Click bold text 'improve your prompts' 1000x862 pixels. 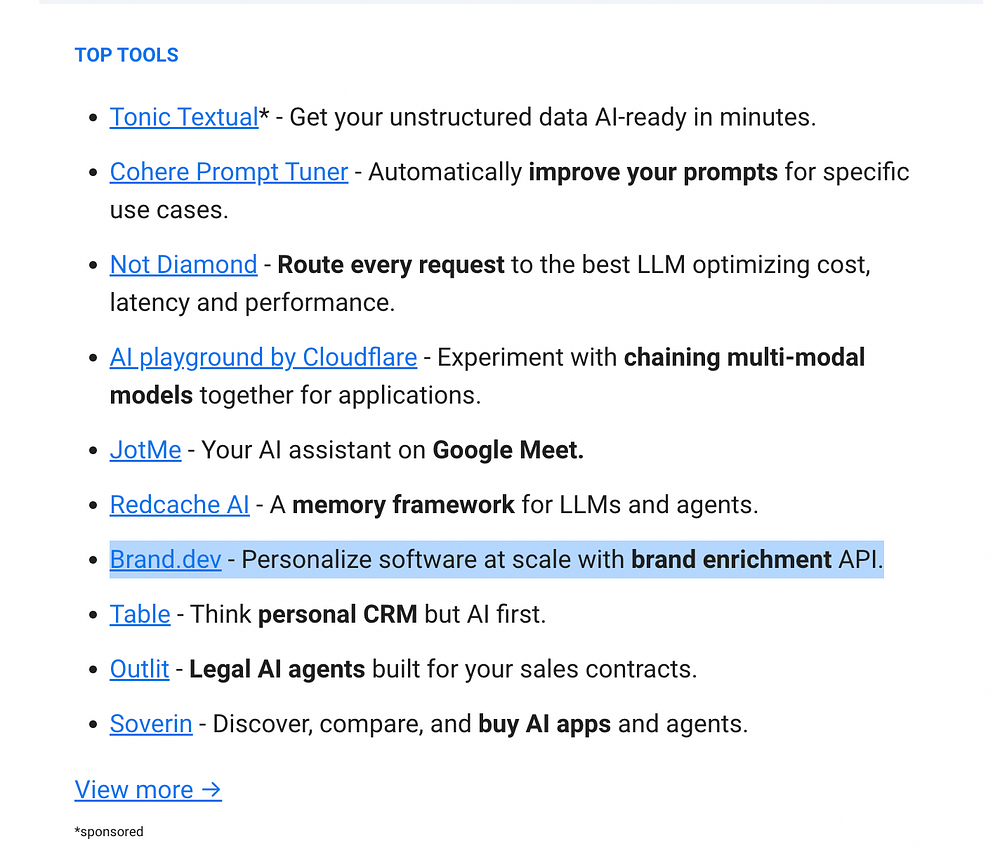653,172
